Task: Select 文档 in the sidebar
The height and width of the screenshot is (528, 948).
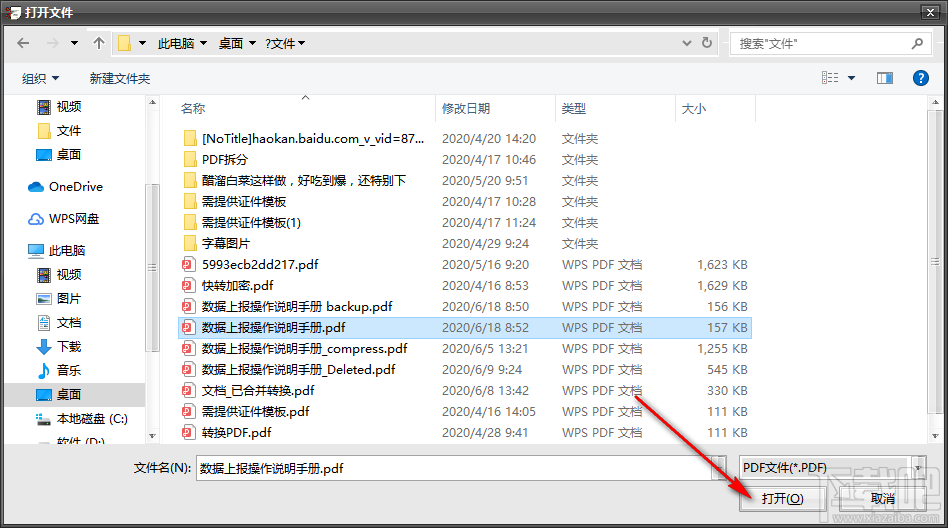Action: (59, 322)
